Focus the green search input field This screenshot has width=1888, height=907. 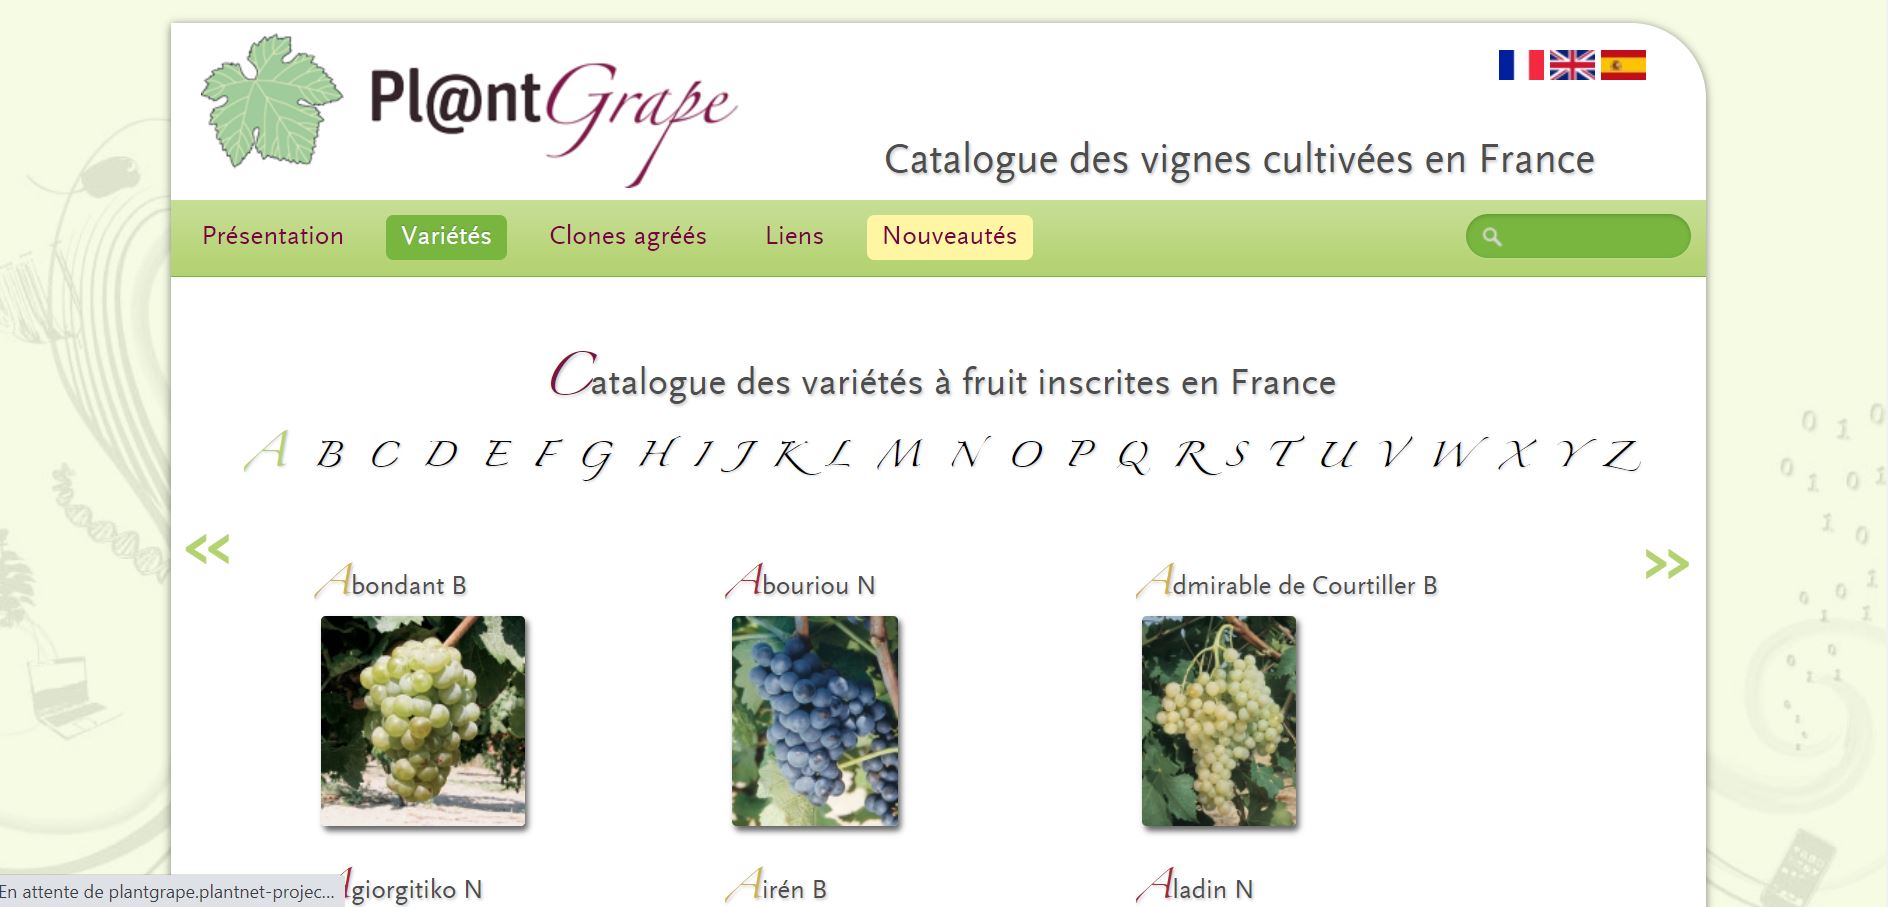click(1578, 237)
